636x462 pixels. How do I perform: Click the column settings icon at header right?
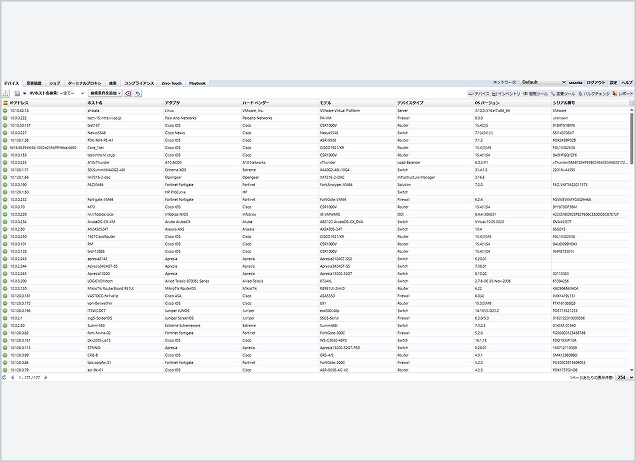pyautogui.click(x=632, y=103)
